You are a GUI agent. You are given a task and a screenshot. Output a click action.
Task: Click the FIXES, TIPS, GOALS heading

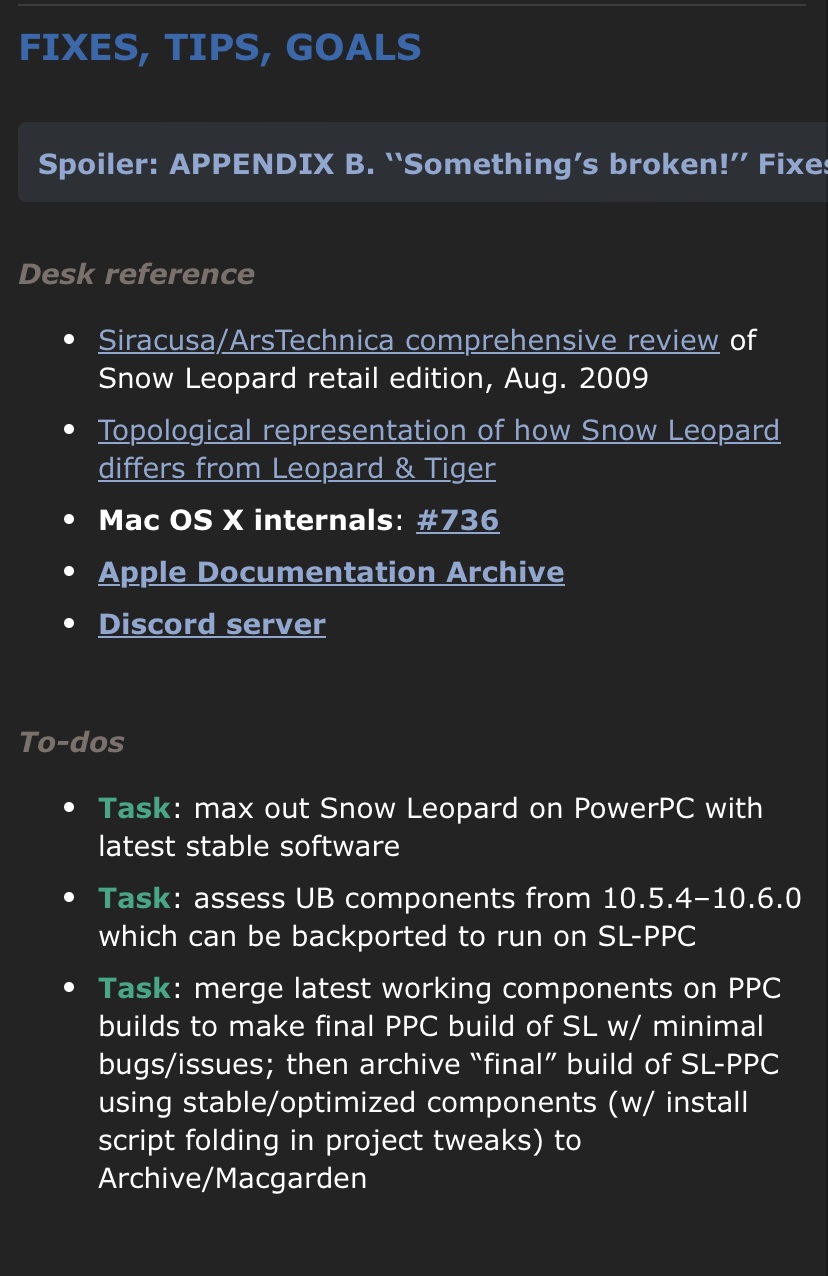pyautogui.click(x=220, y=47)
